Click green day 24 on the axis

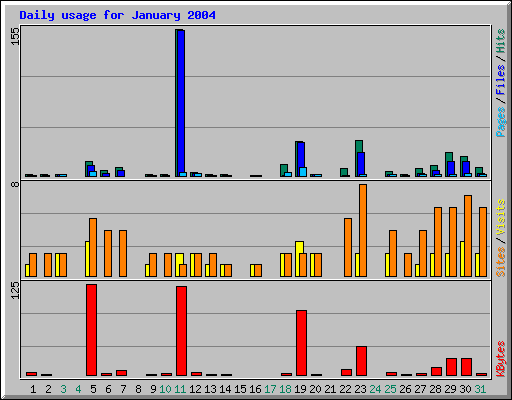375,389
